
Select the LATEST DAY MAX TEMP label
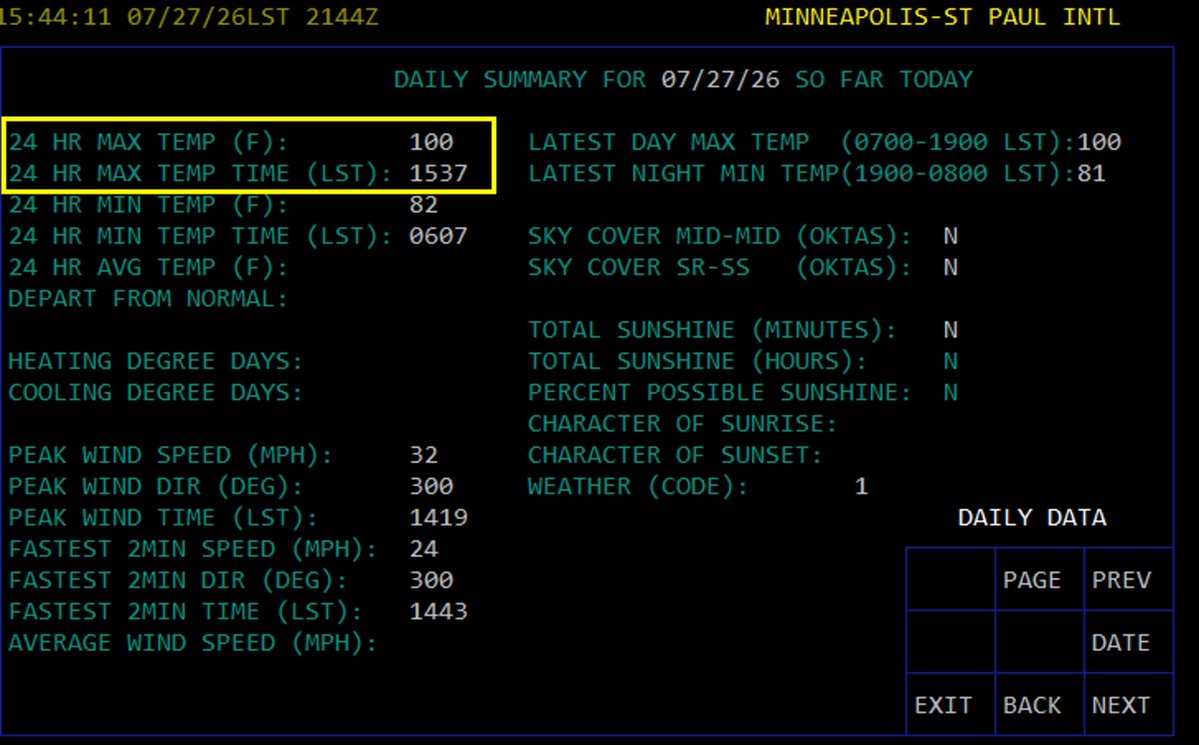[801, 142]
